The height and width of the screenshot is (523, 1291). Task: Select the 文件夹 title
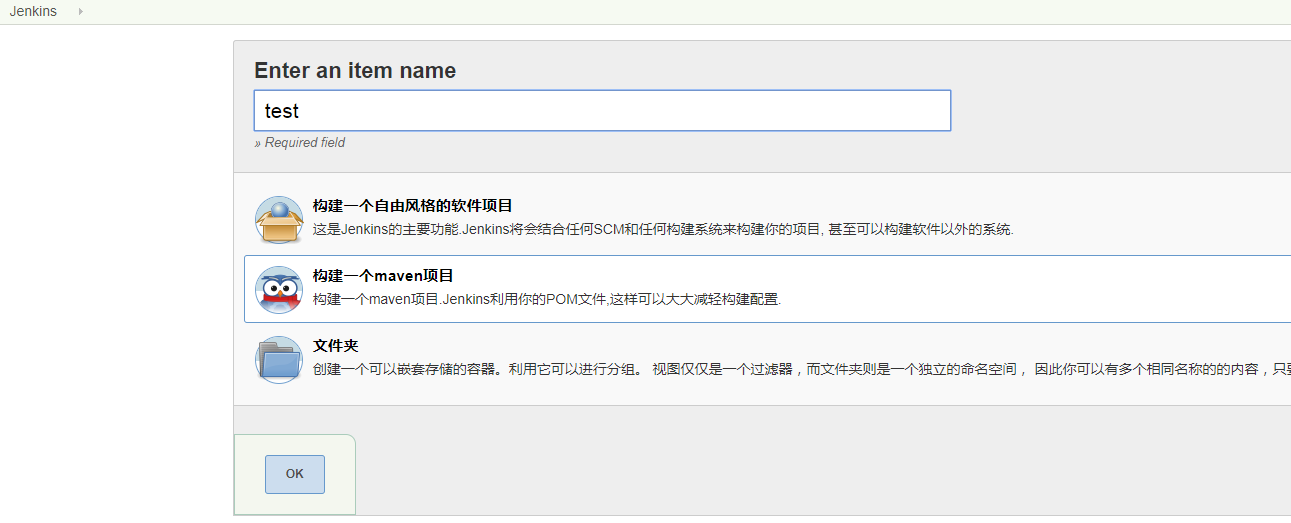[x=336, y=345]
